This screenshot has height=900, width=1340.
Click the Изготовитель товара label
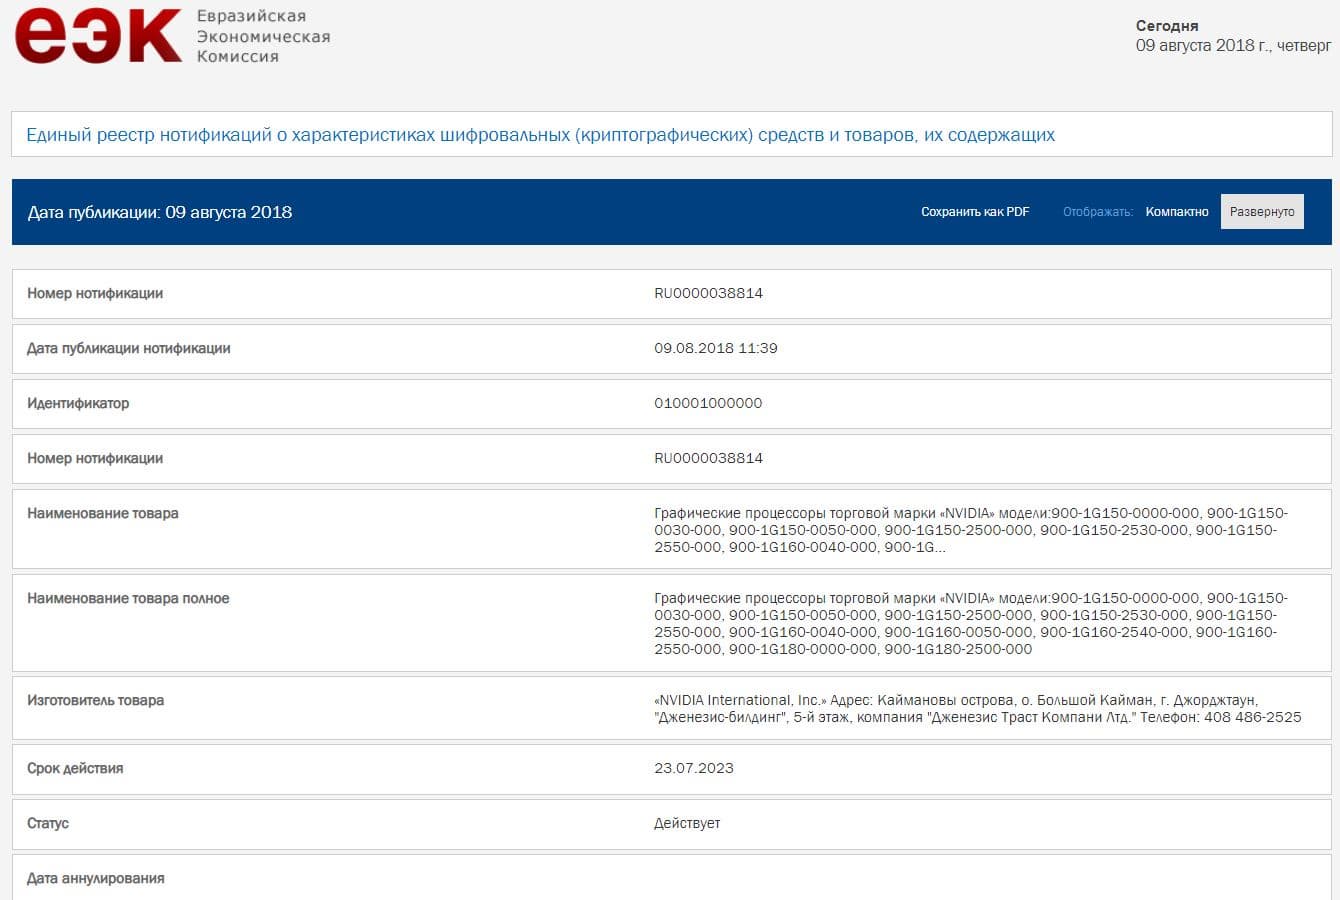tap(96, 700)
